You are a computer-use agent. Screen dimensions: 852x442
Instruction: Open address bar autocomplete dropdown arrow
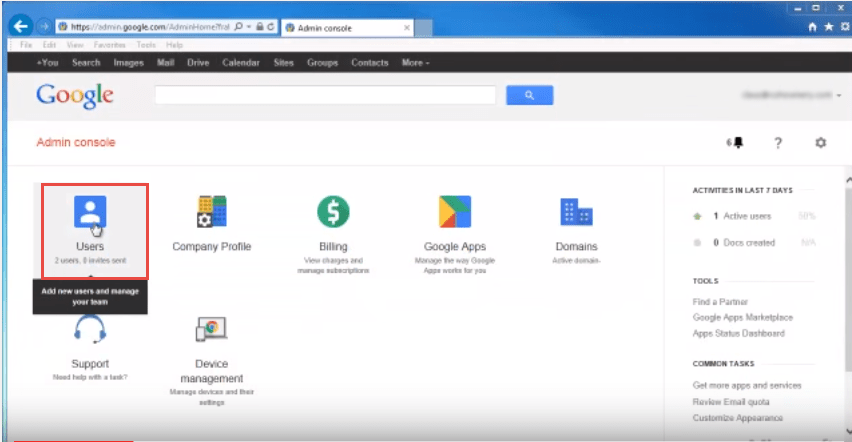[249, 27]
